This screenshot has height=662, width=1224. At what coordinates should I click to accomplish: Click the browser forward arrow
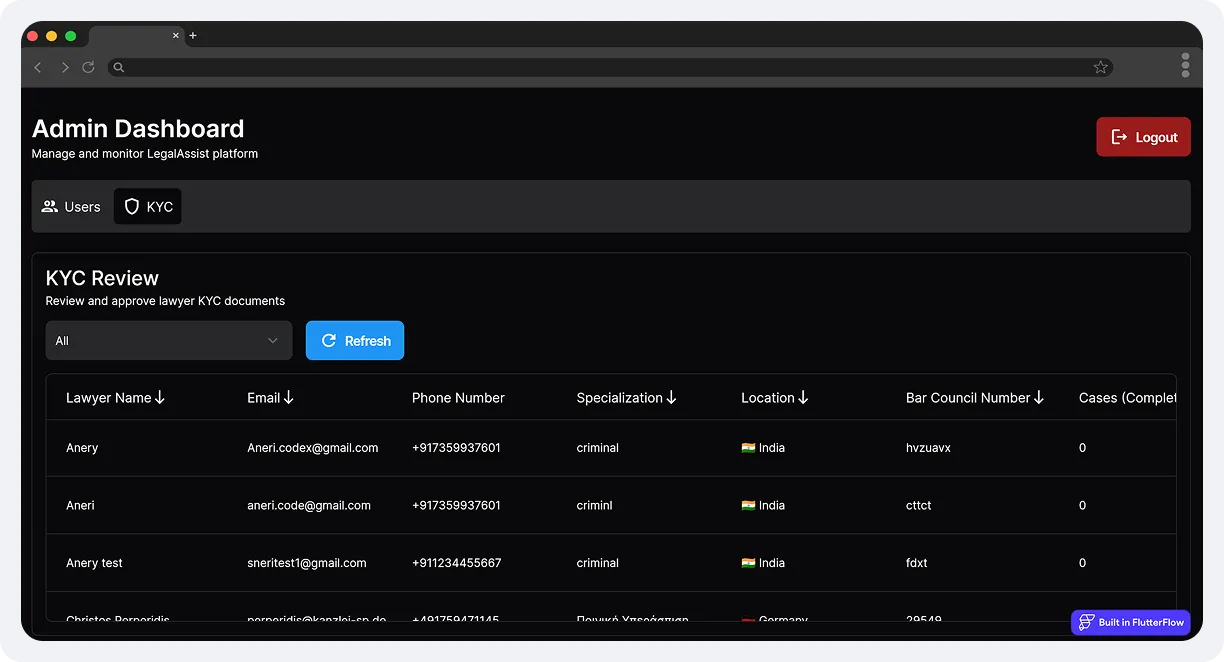(x=65, y=67)
